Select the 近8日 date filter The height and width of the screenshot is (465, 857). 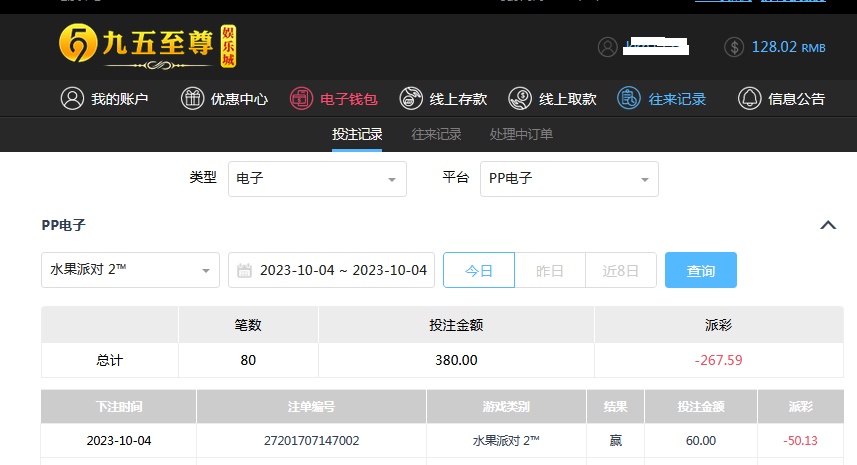coord(621,270)
